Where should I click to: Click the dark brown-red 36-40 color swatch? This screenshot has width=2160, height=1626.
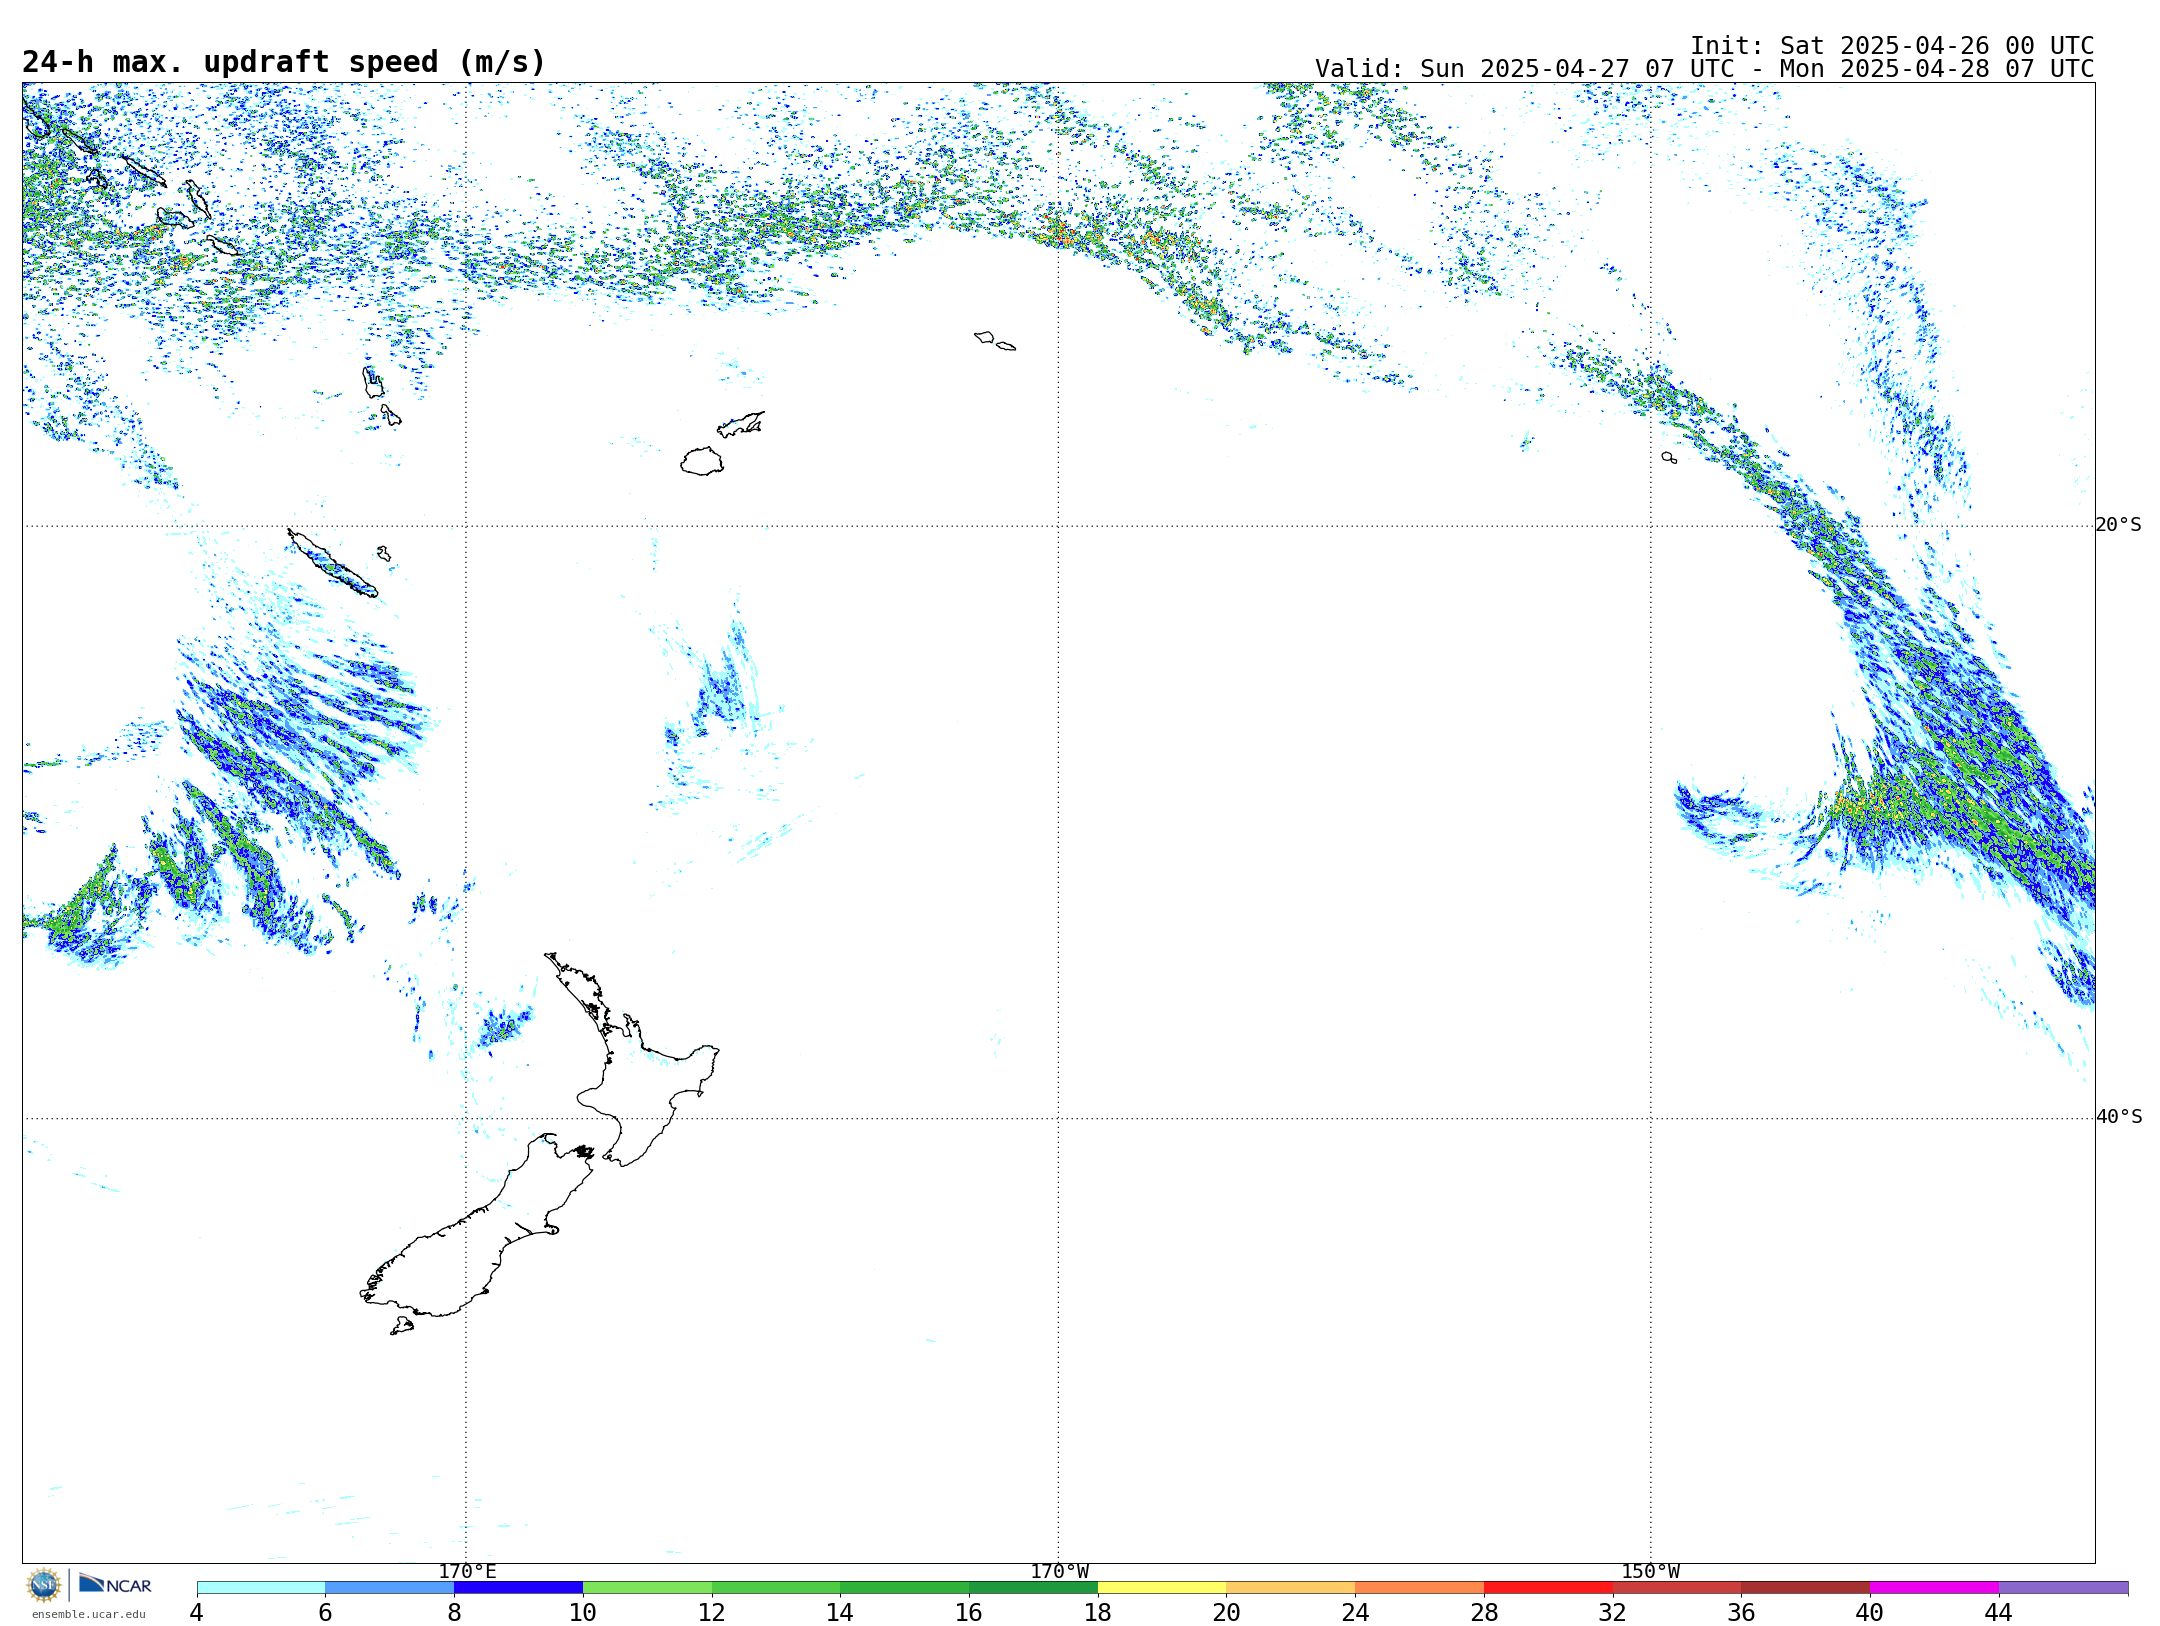(x=1806, y=1588)
